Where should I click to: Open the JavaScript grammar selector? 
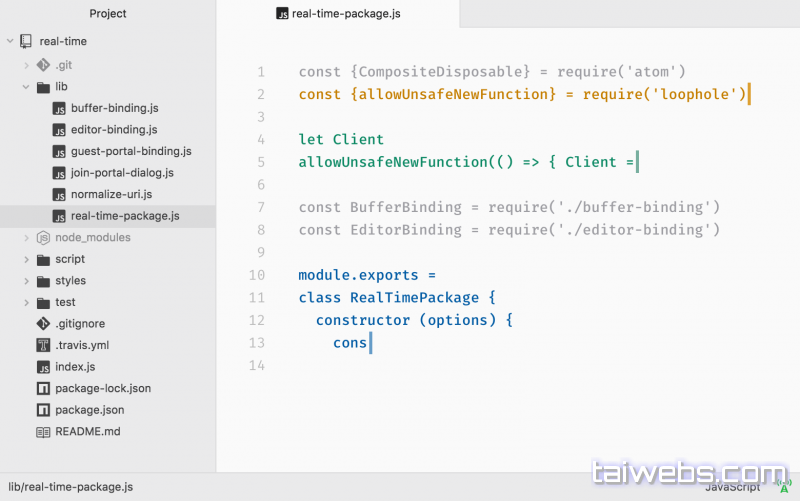coord(732,487)
